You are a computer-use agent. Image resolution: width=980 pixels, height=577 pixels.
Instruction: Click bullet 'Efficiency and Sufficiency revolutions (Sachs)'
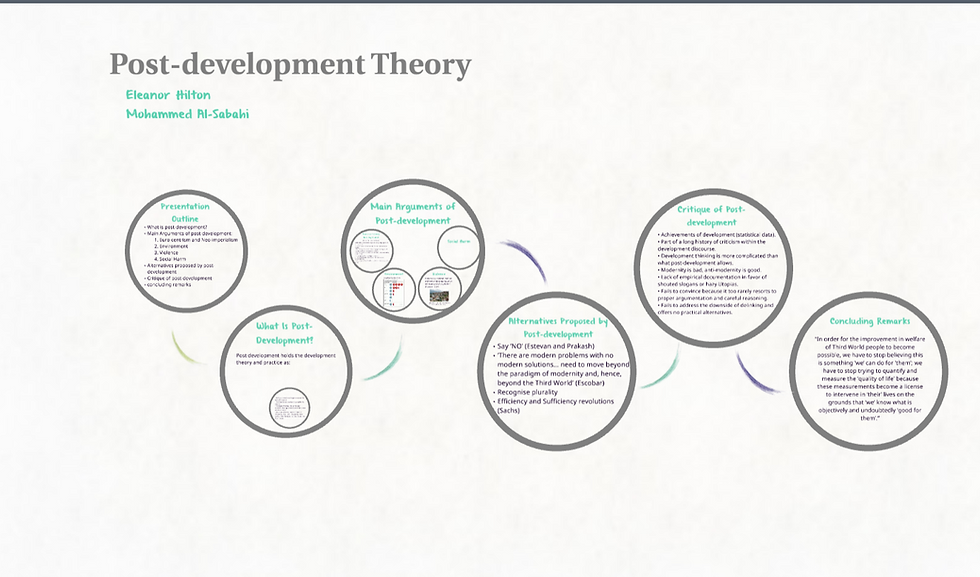[x=554, y=406]
